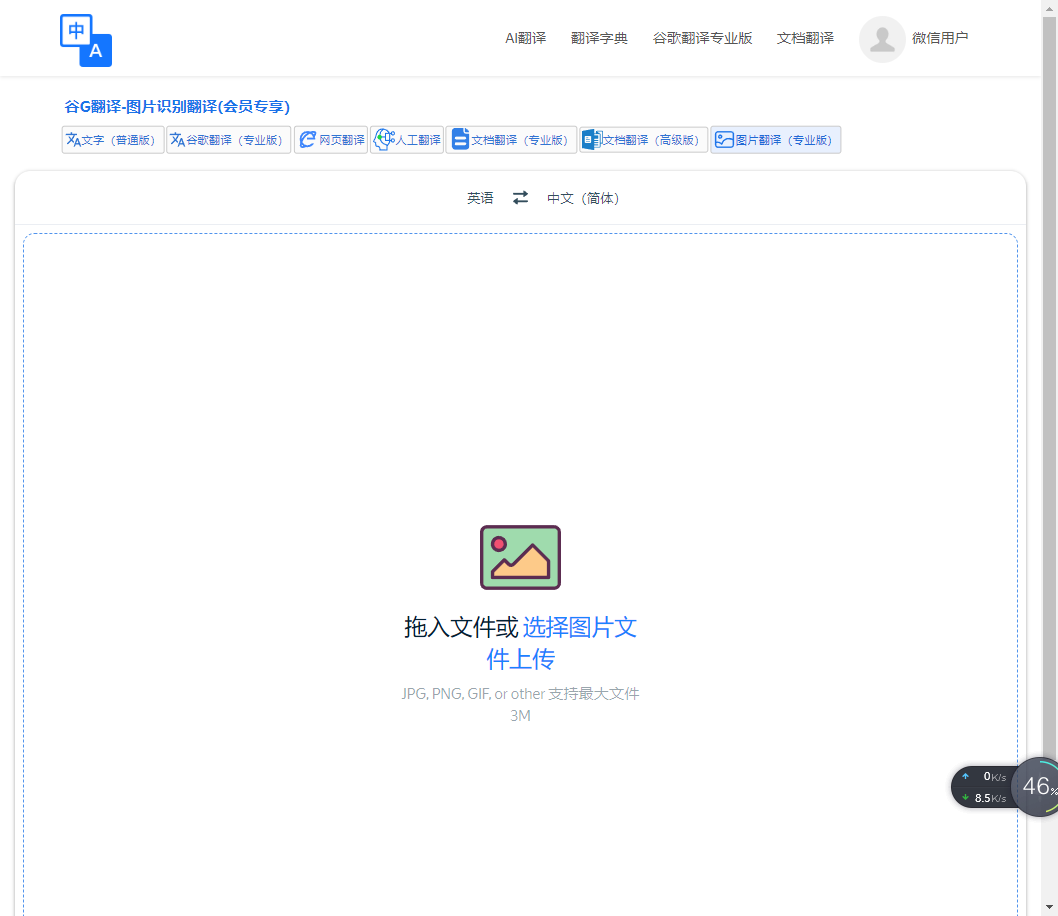Open the 英语 source language selector

click(480, 198)
